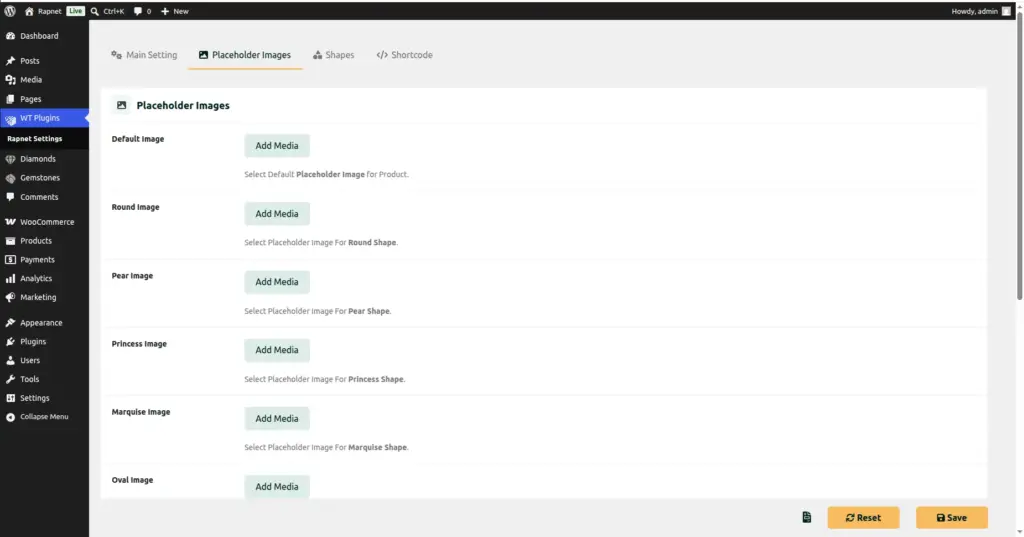
Task: Click the Pages icon in sidebar
Action: [10, 99]
